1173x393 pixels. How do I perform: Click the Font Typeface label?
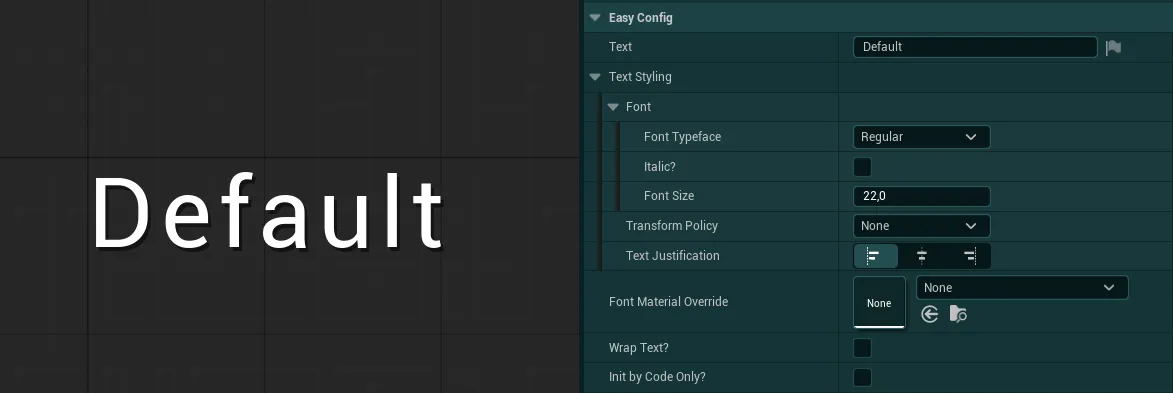(682, 137)
